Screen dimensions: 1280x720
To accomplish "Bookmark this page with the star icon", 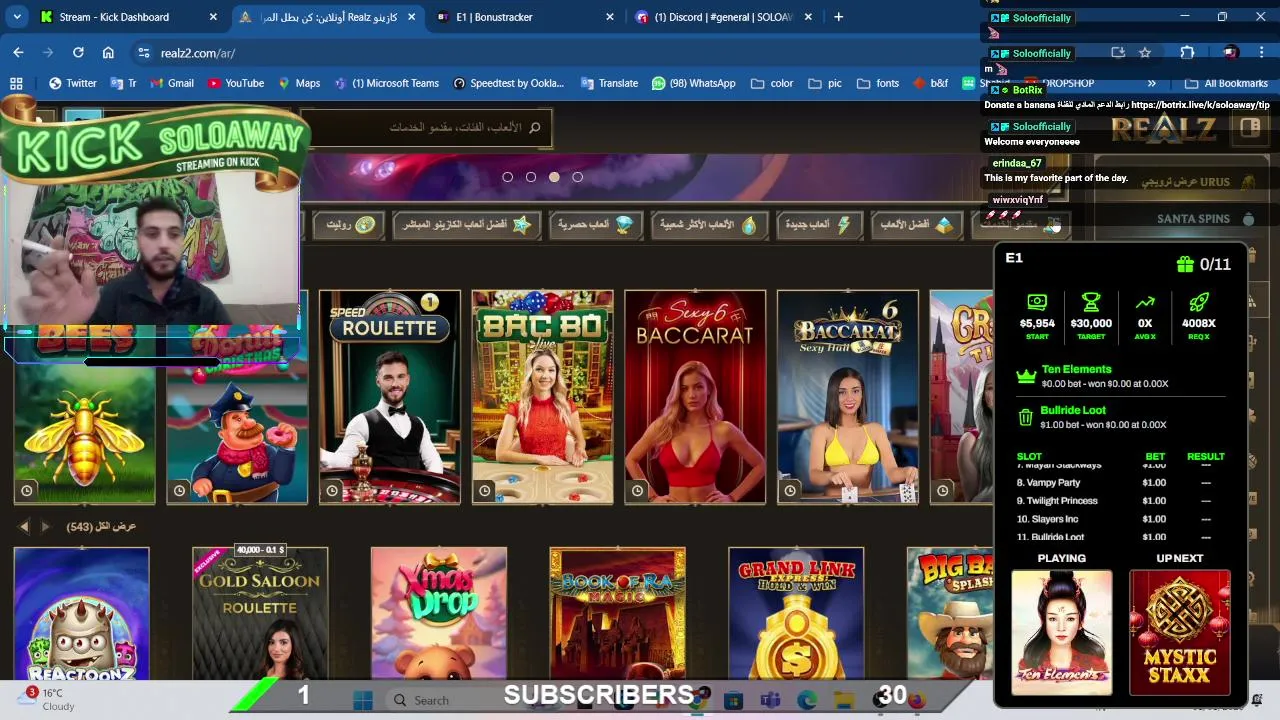I will (x=1145, y=53).
